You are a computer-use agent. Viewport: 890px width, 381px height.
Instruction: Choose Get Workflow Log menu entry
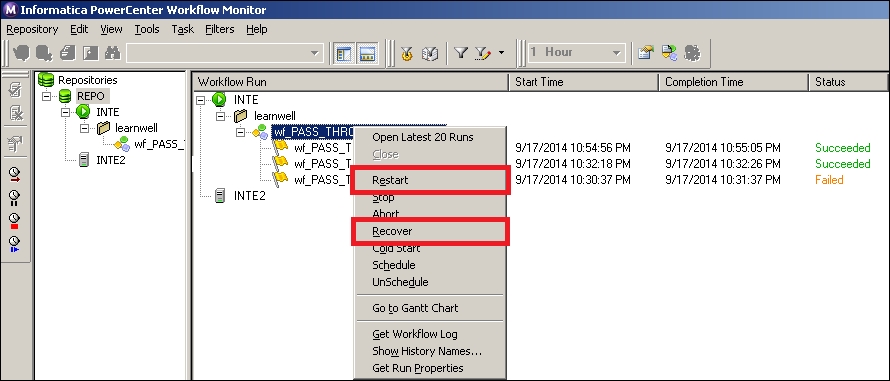pos(430,334)
